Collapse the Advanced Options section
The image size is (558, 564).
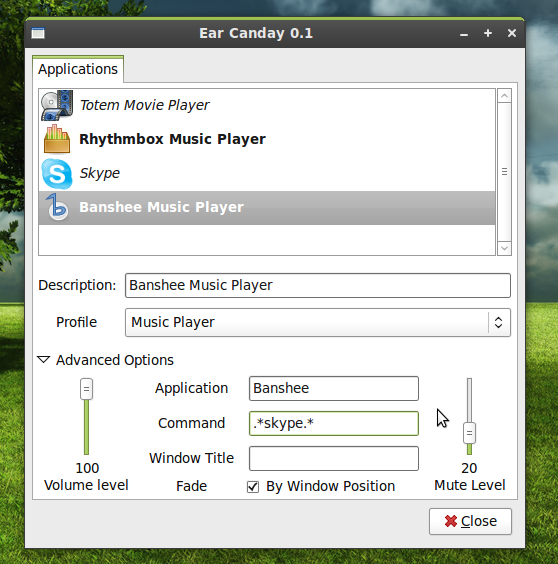coord(44,360)
